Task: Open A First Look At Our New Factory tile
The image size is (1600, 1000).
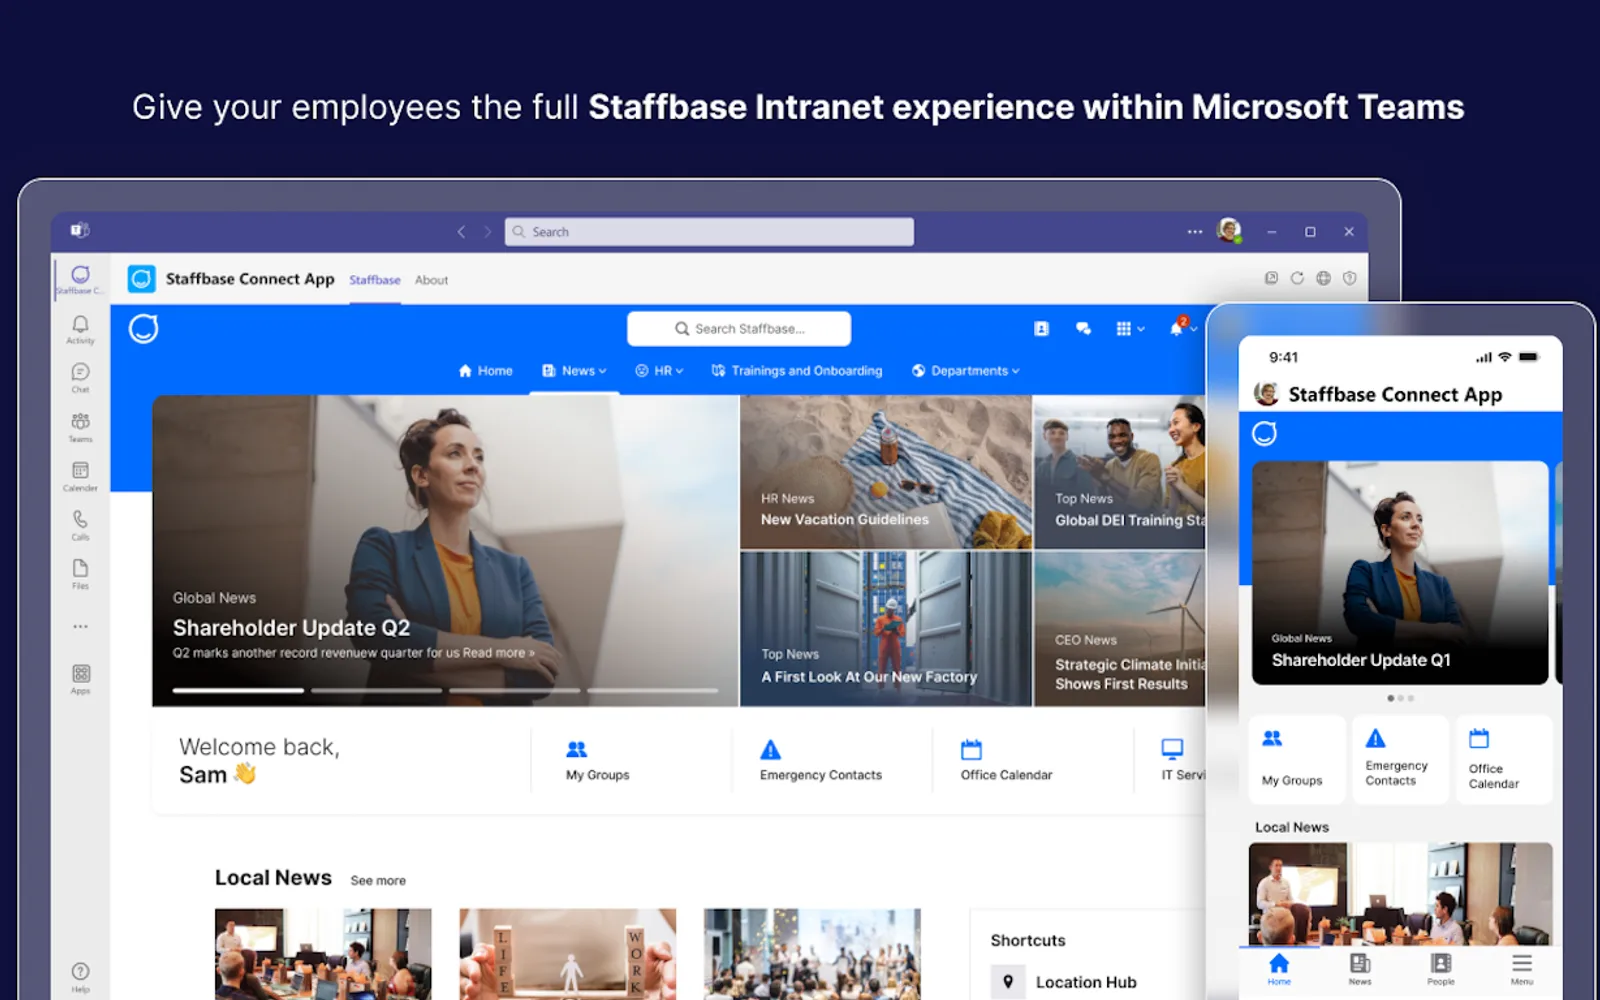Action: click(x=886, y=629)
